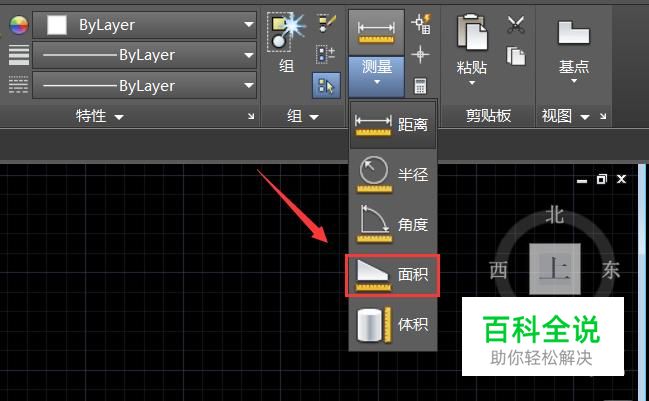
Task: Toggle the group selection button
Action: pos(326,86)
